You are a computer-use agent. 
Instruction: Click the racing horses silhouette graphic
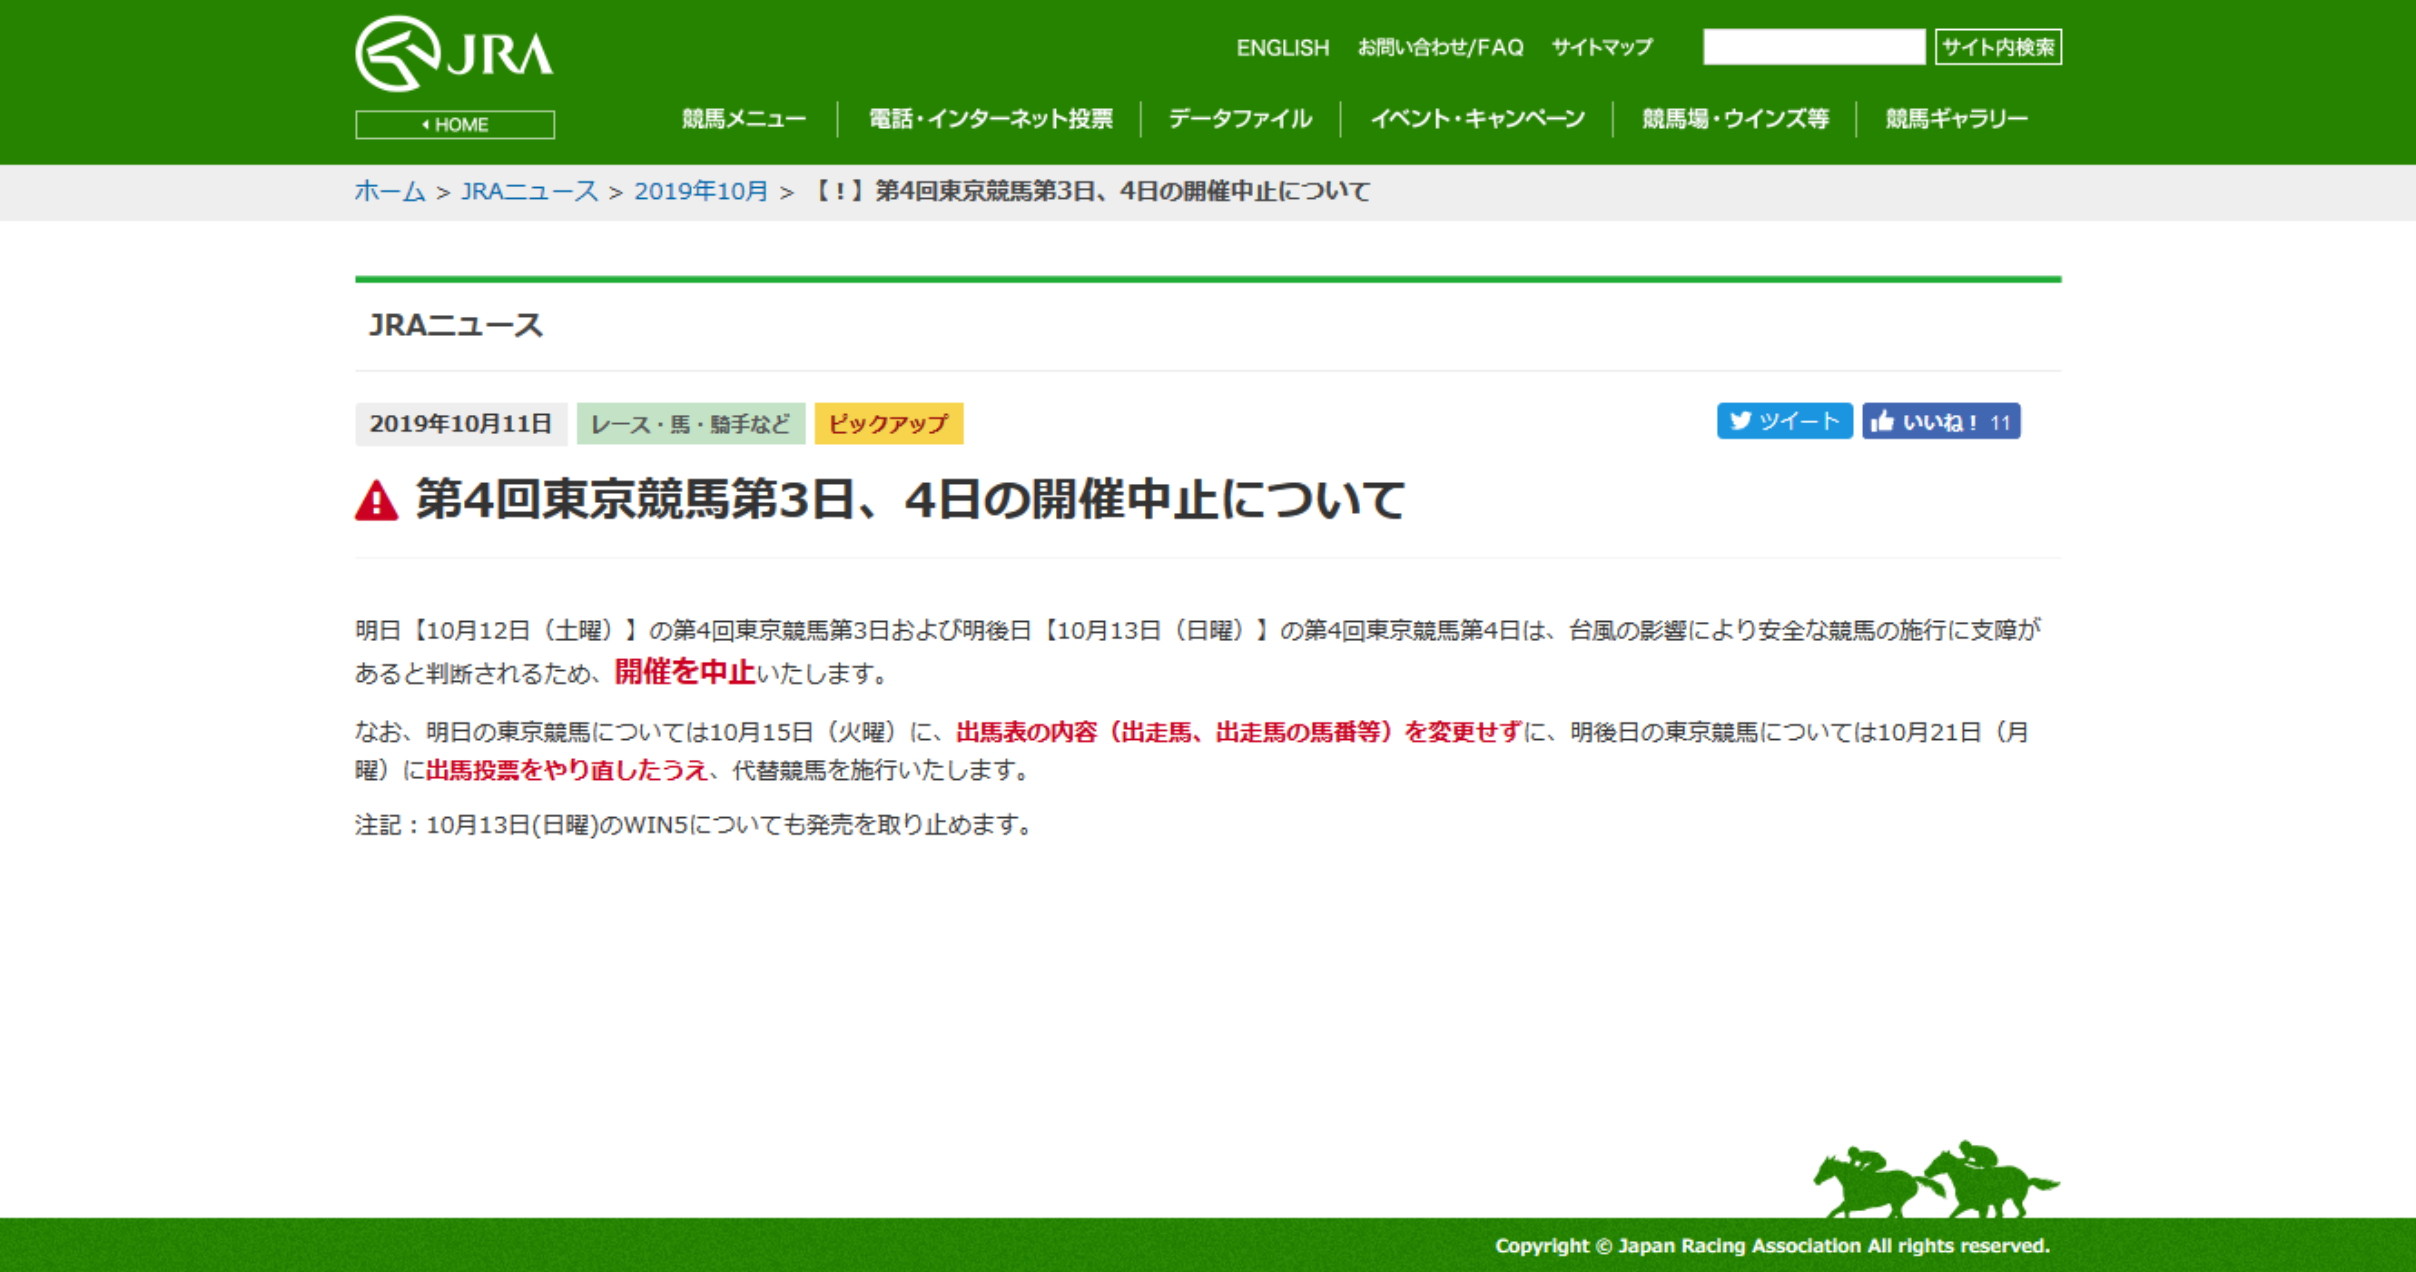tap(1935, 1181)
